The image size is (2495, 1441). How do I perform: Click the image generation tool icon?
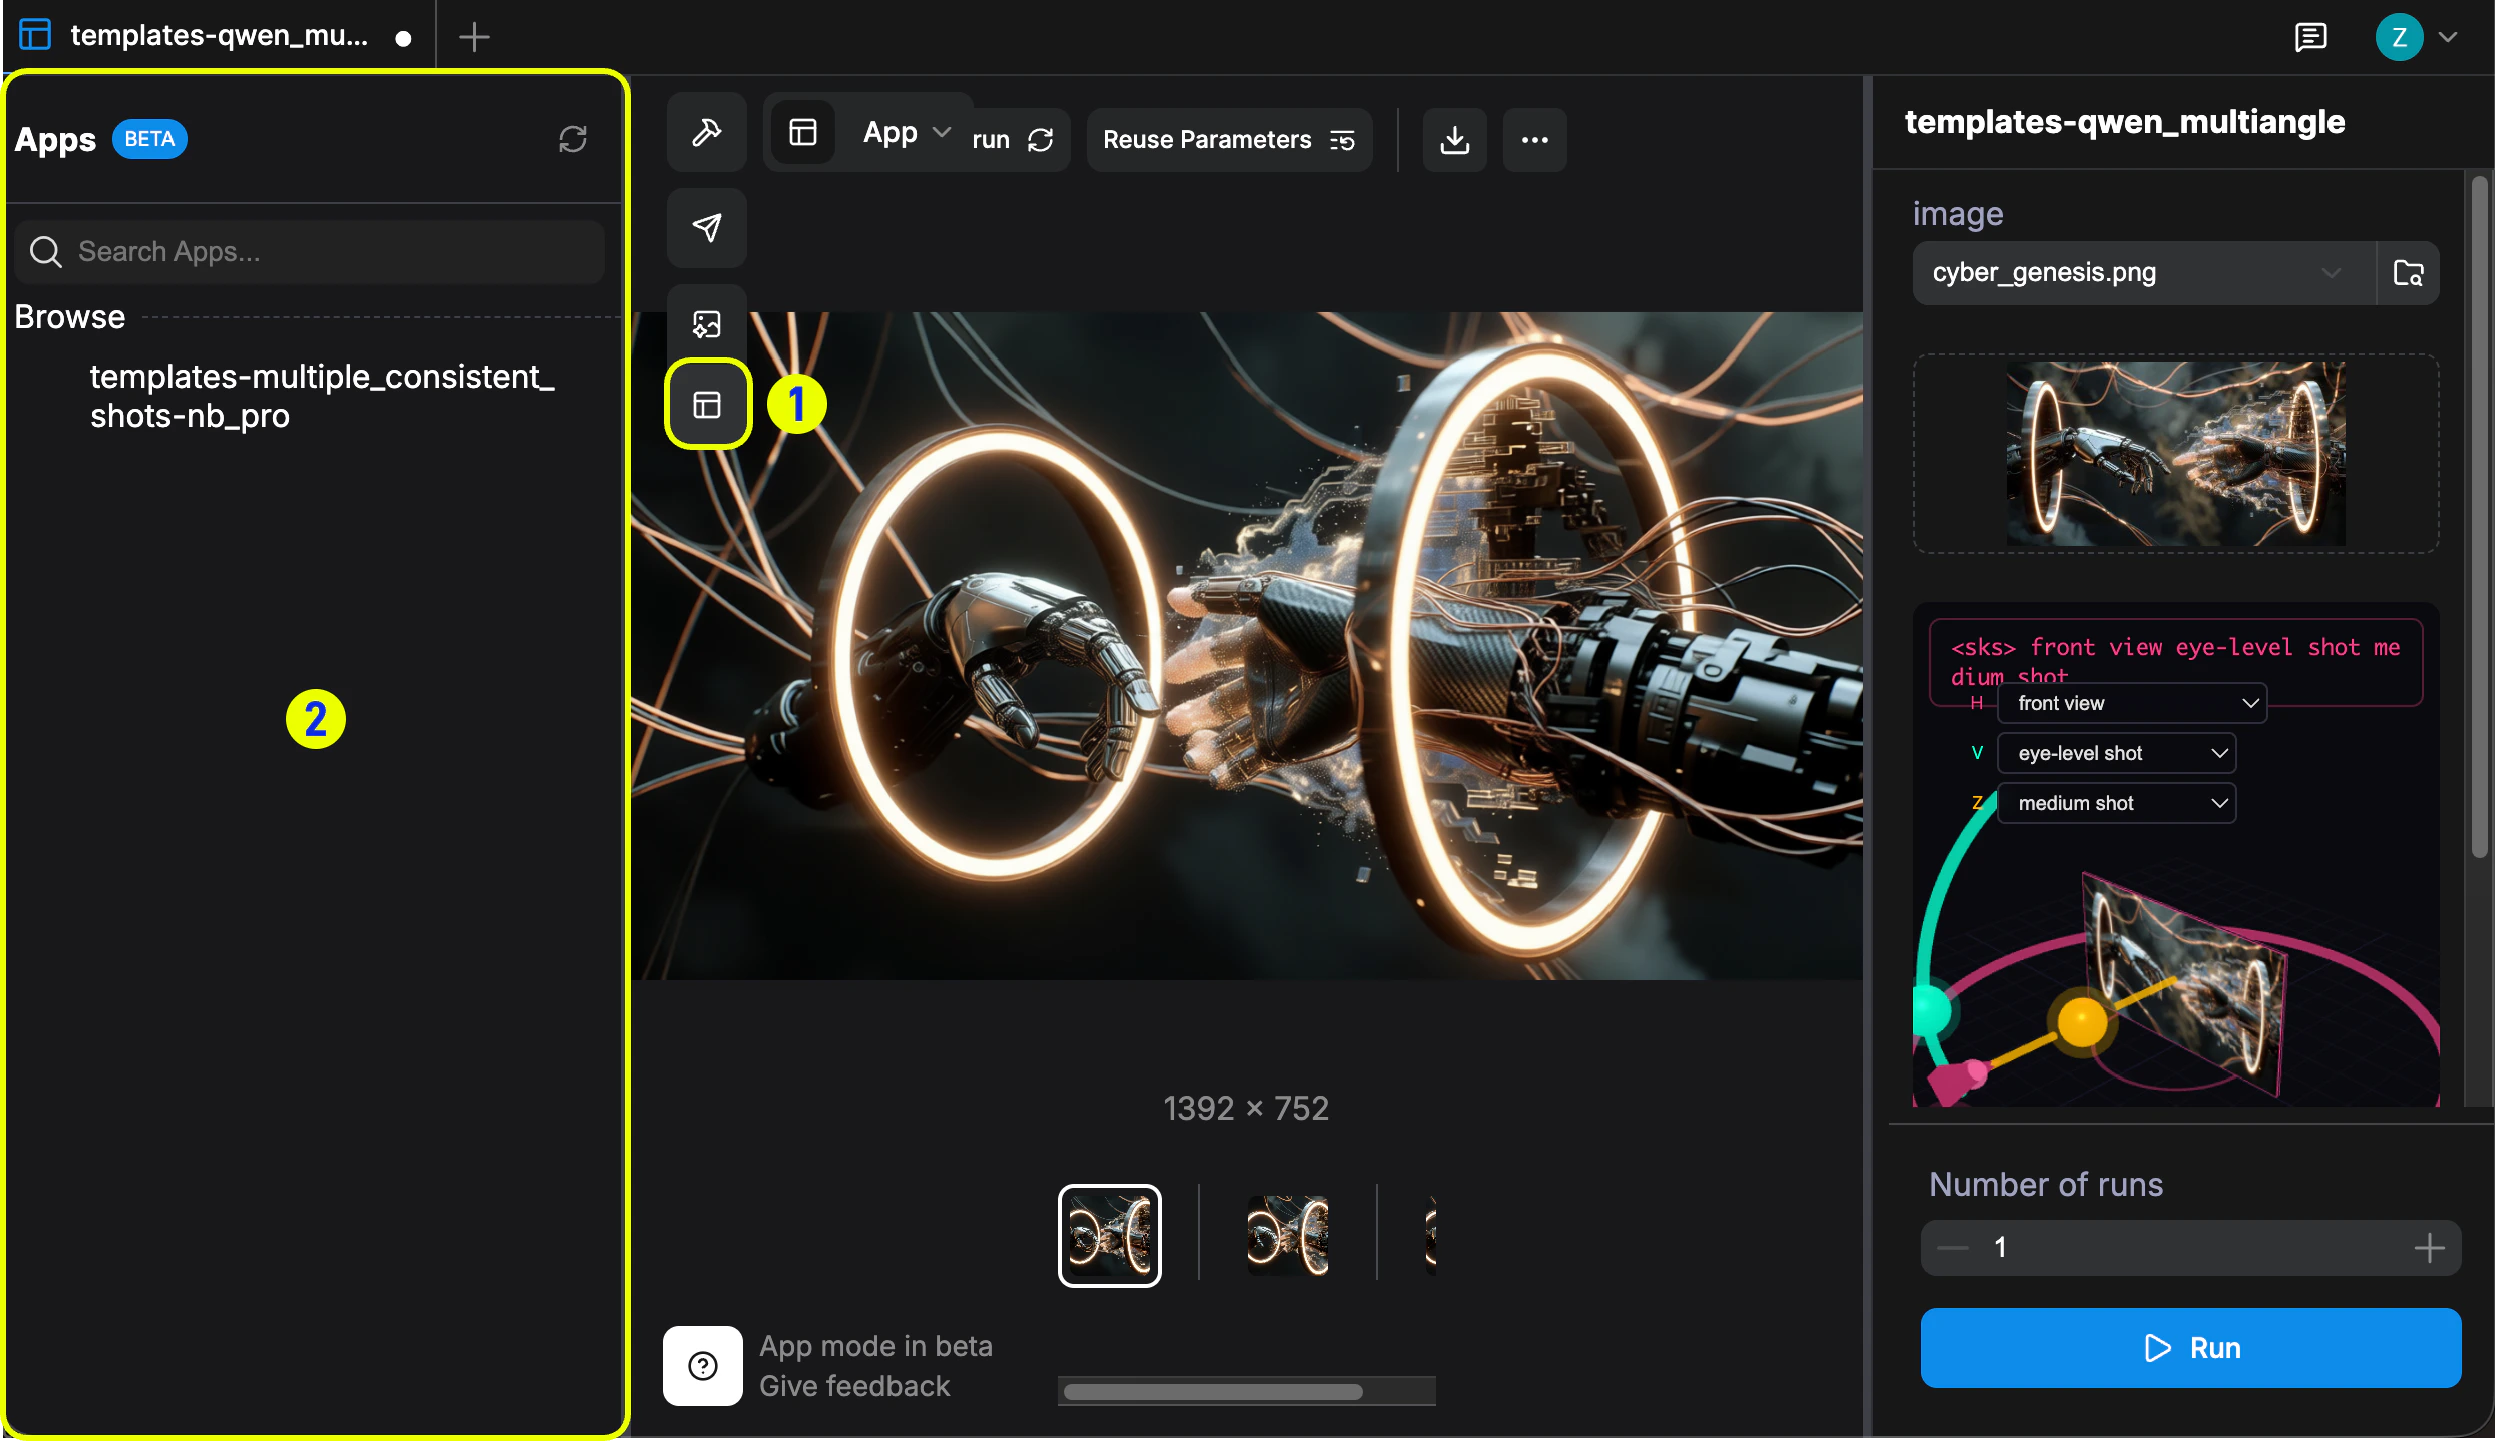coord(705,322)
